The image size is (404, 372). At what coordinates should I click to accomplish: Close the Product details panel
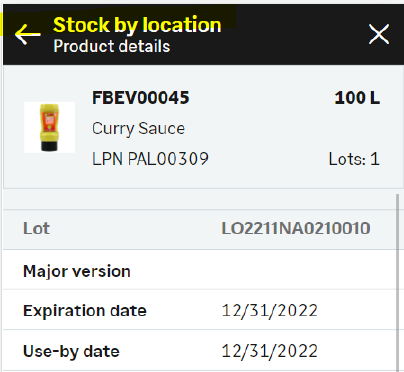point(379,34)
